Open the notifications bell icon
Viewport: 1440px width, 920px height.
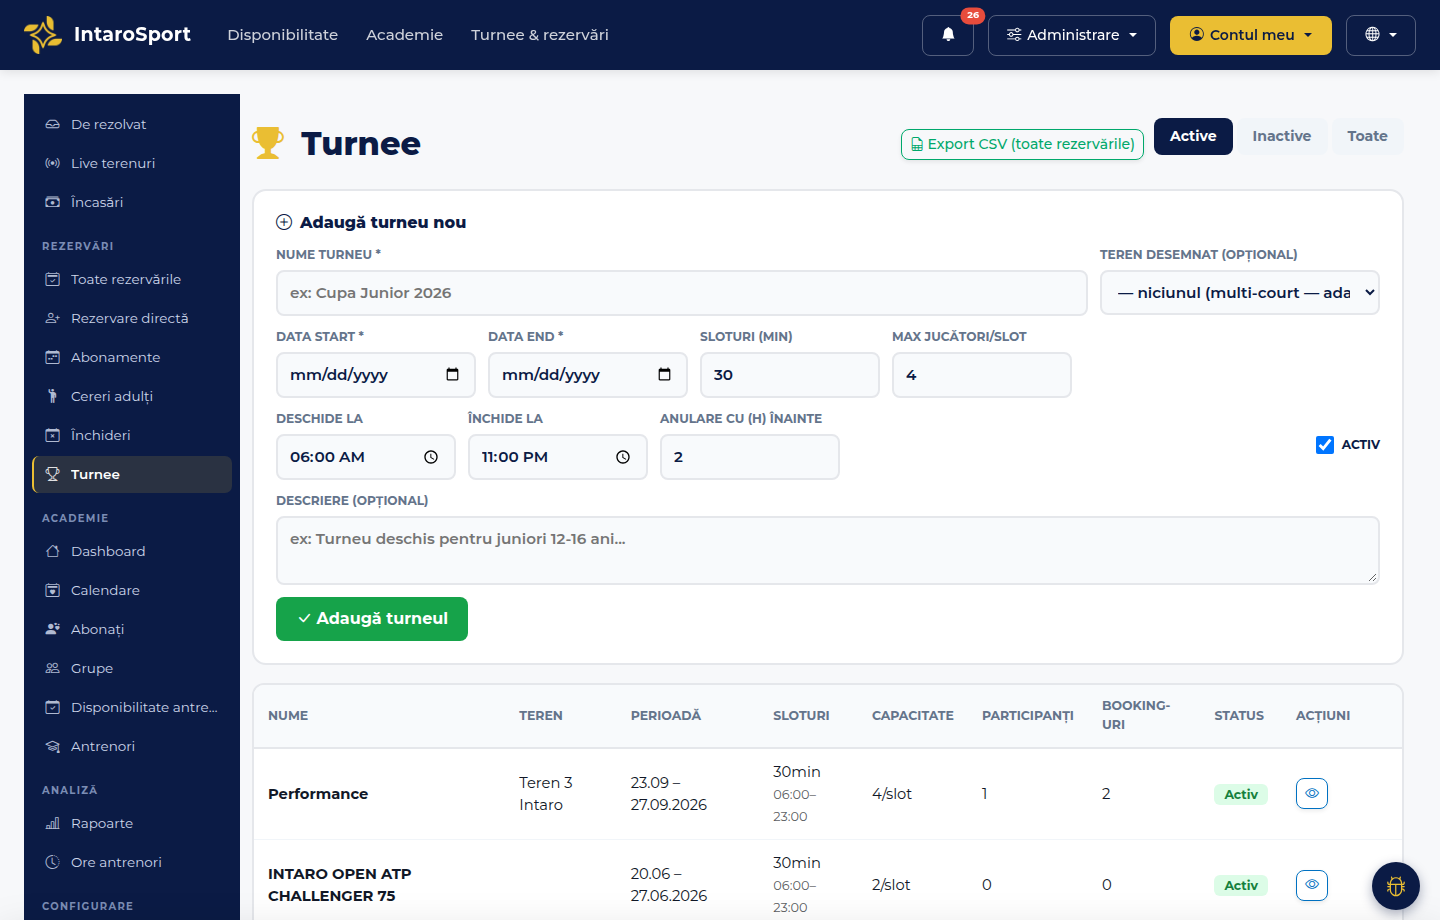pos(947,35)
